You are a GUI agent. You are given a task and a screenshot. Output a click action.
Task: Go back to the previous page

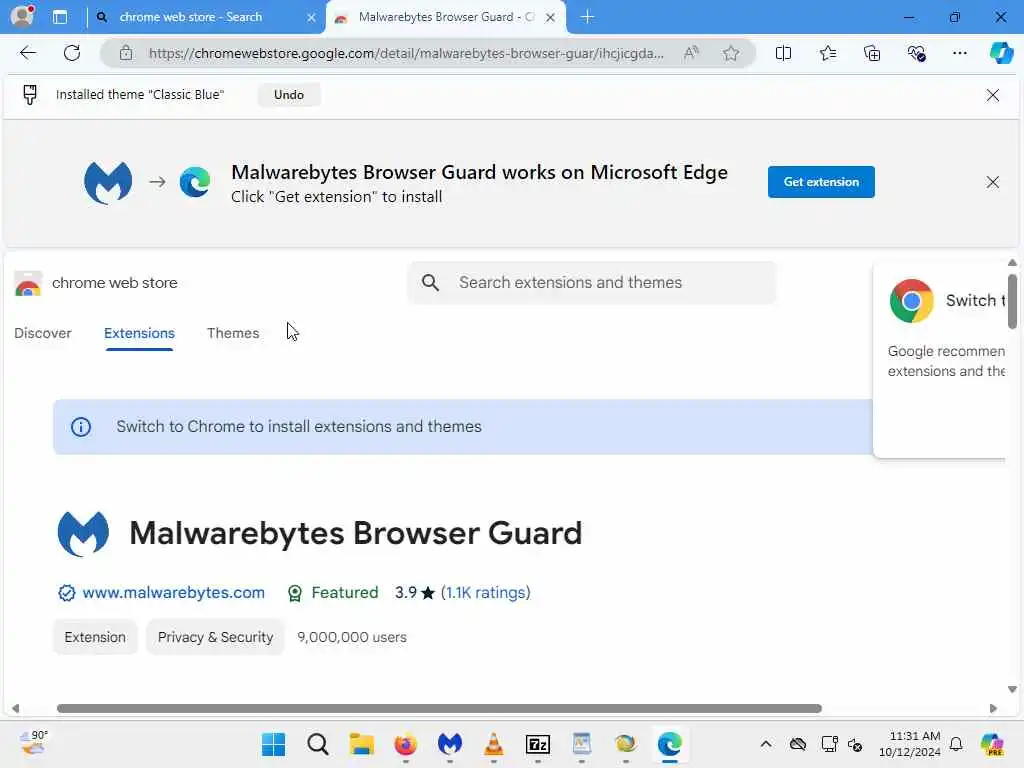(x=27, y=53)
